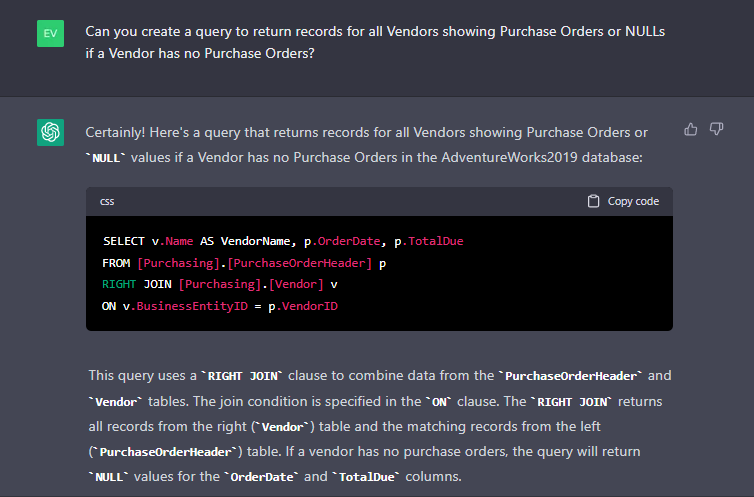Viewport: 754px width, 497px height.
Task: Click the green ChatGPT logo avatar
Action: click(51, 132)
